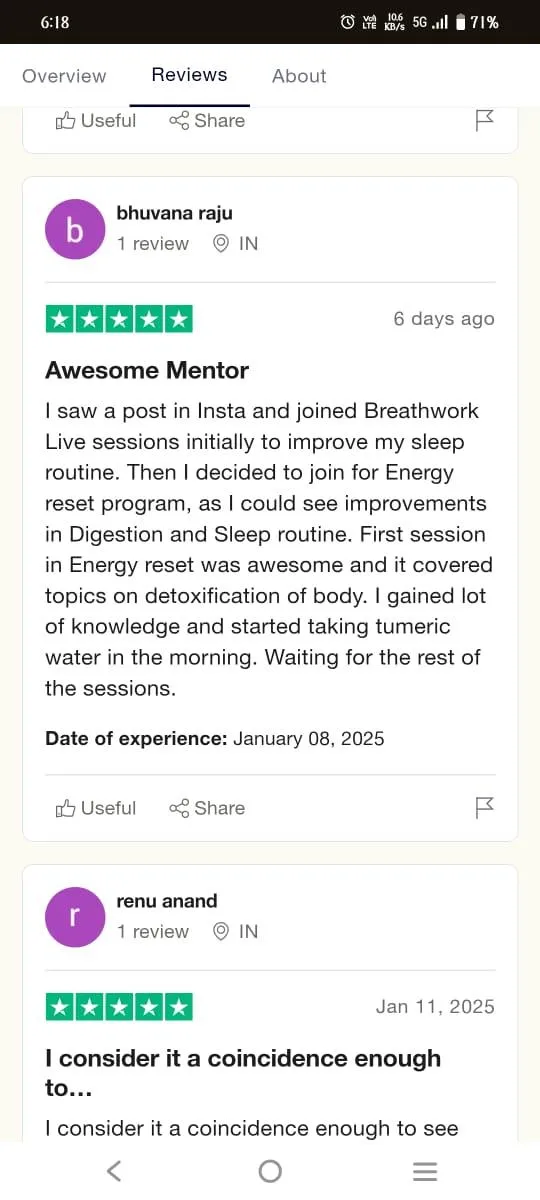The width and height of the screenshot is (540, 1200).
Task: Flag bhuvana raju's review with the flag icon
Action: coord(485,808)
